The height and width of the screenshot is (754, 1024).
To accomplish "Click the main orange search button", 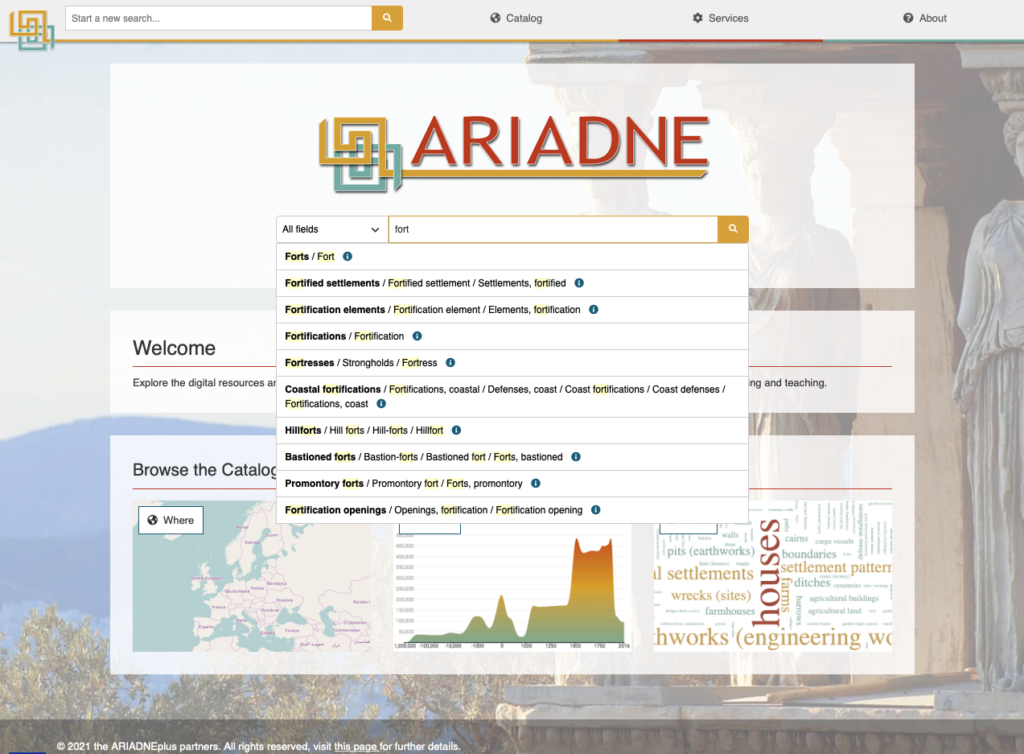I will click(x=733, y=229).
